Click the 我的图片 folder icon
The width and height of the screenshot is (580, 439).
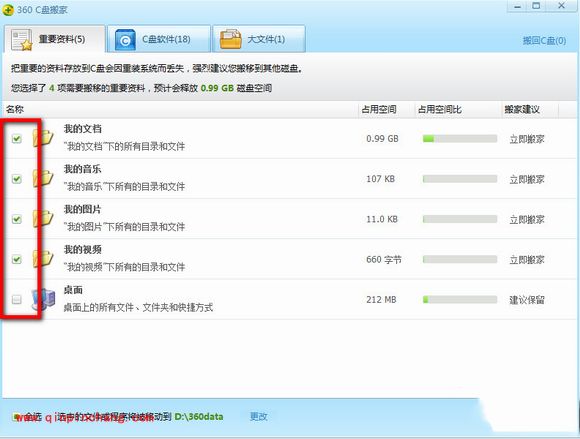(x=43, y=219)
